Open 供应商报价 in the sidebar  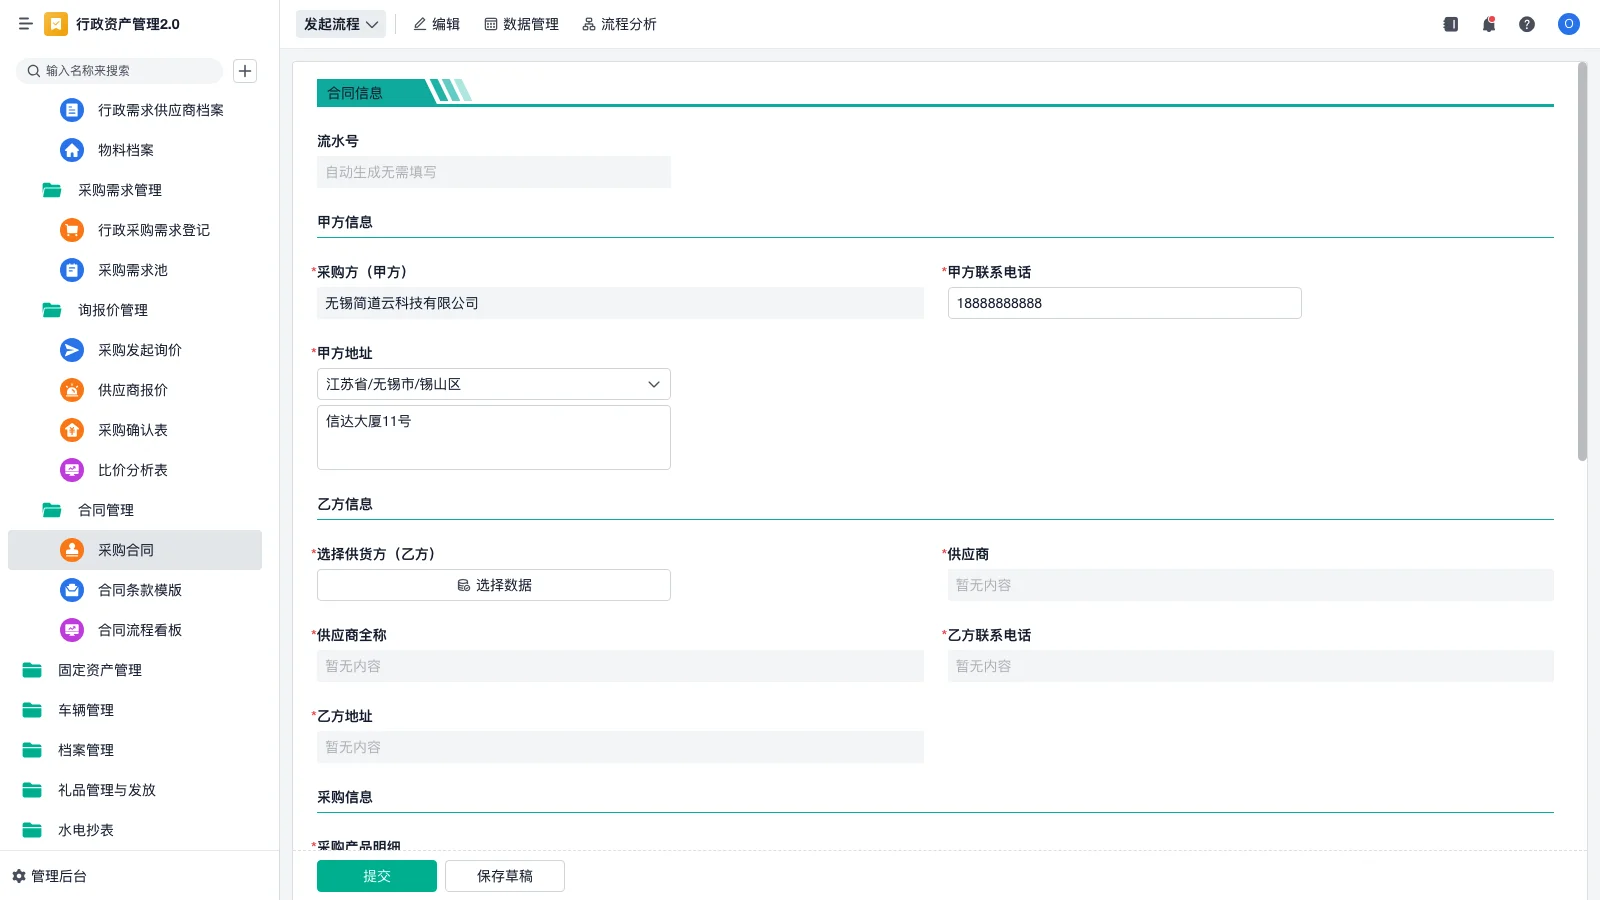(135, 390)
